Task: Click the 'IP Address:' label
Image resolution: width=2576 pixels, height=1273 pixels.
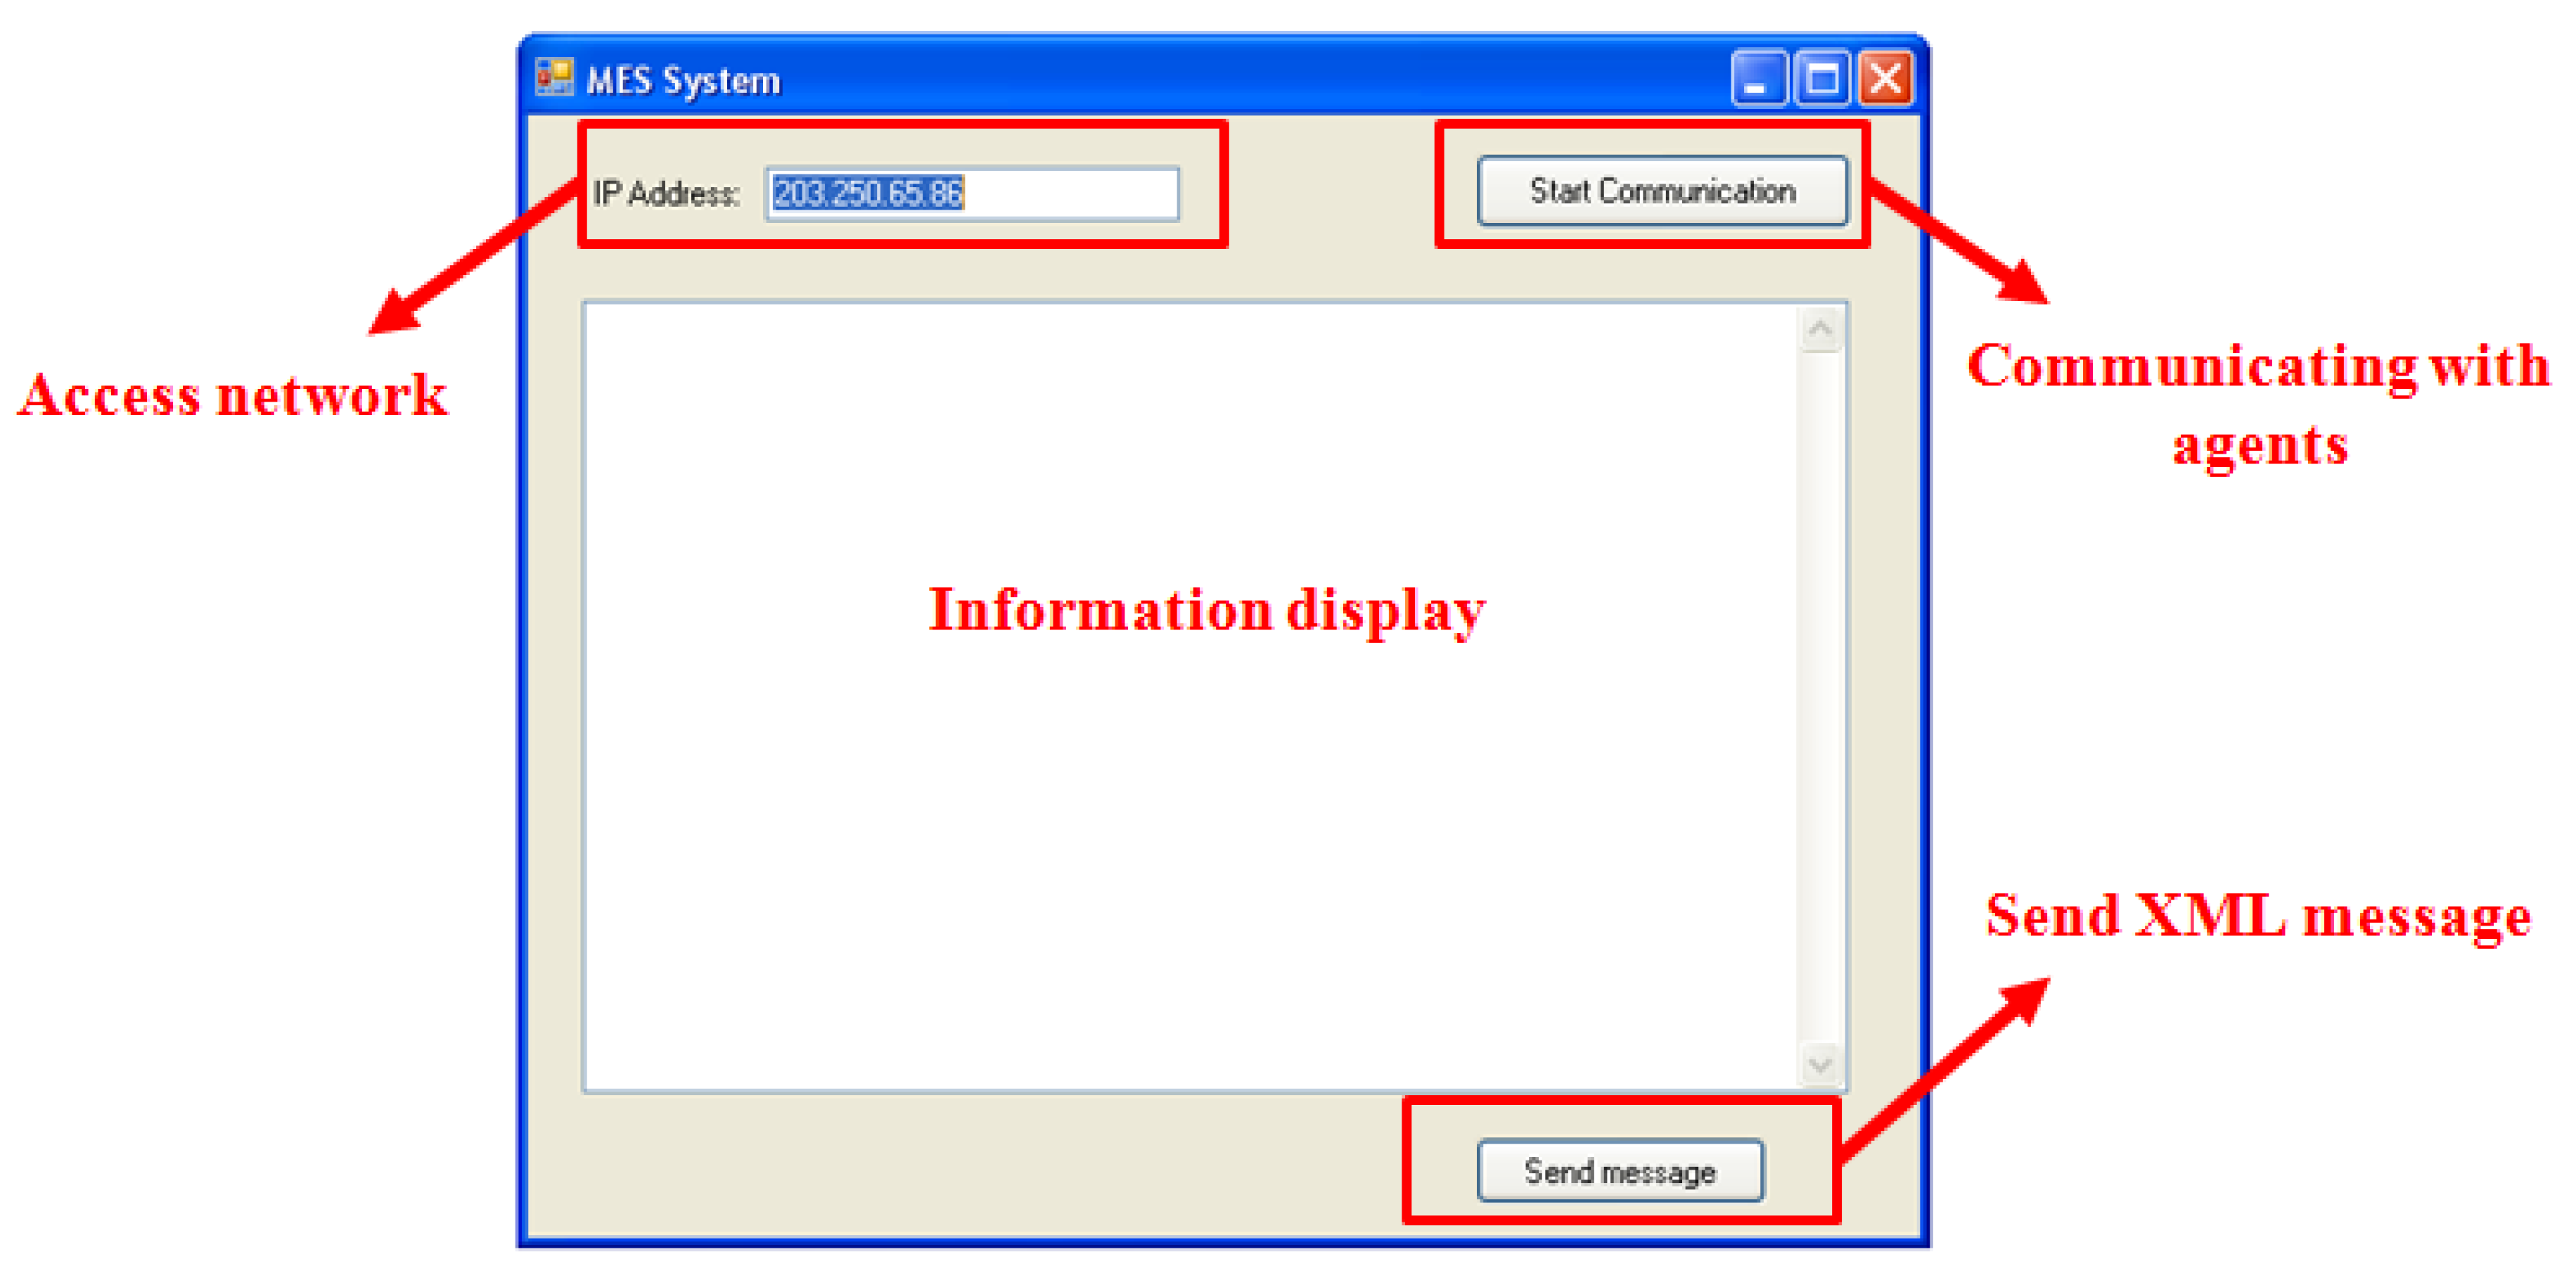Action: 665,193
